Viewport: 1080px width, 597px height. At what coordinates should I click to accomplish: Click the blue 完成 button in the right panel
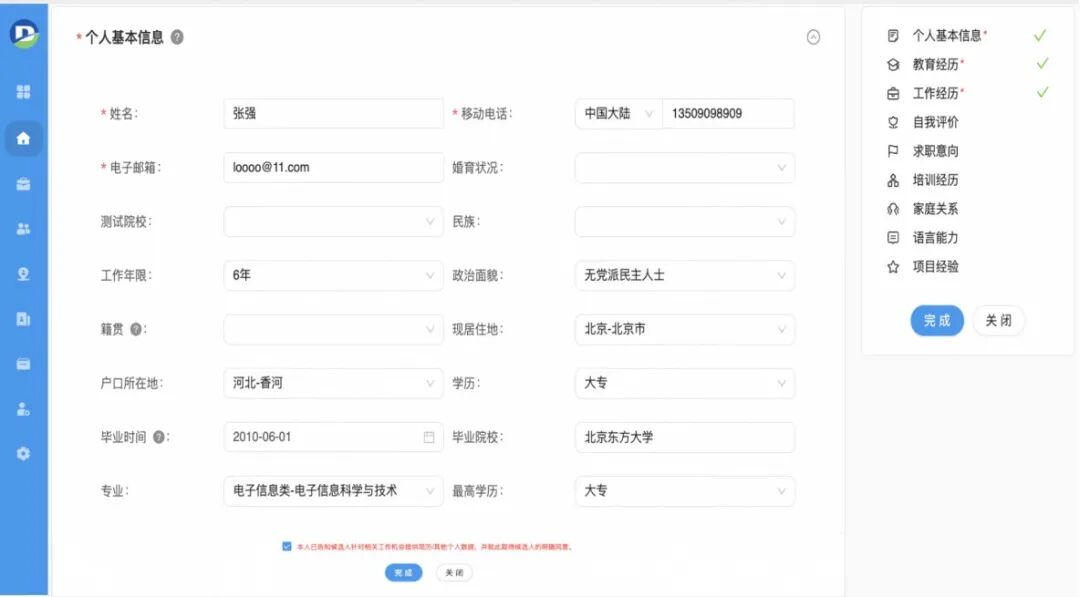pyautogui.click(x=936, y=321)
